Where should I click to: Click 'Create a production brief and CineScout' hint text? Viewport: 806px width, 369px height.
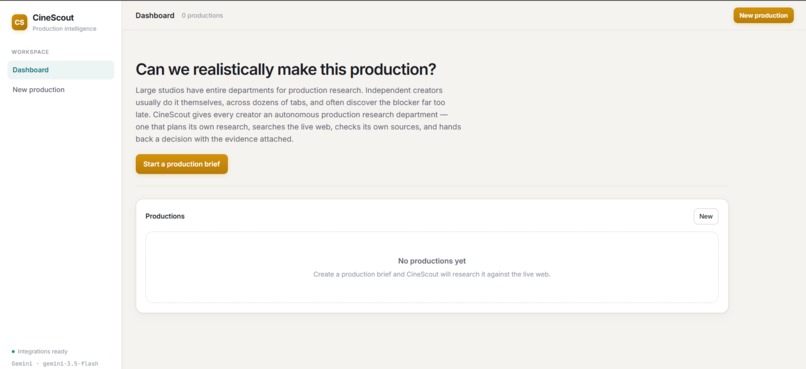tap(432, 274)
